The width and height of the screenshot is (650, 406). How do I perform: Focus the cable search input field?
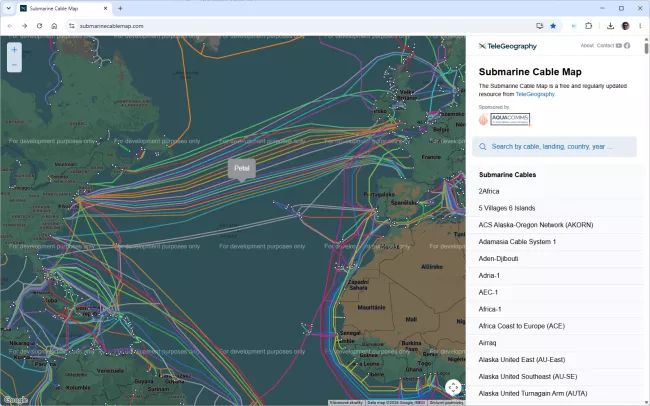(x=555, y=146)
